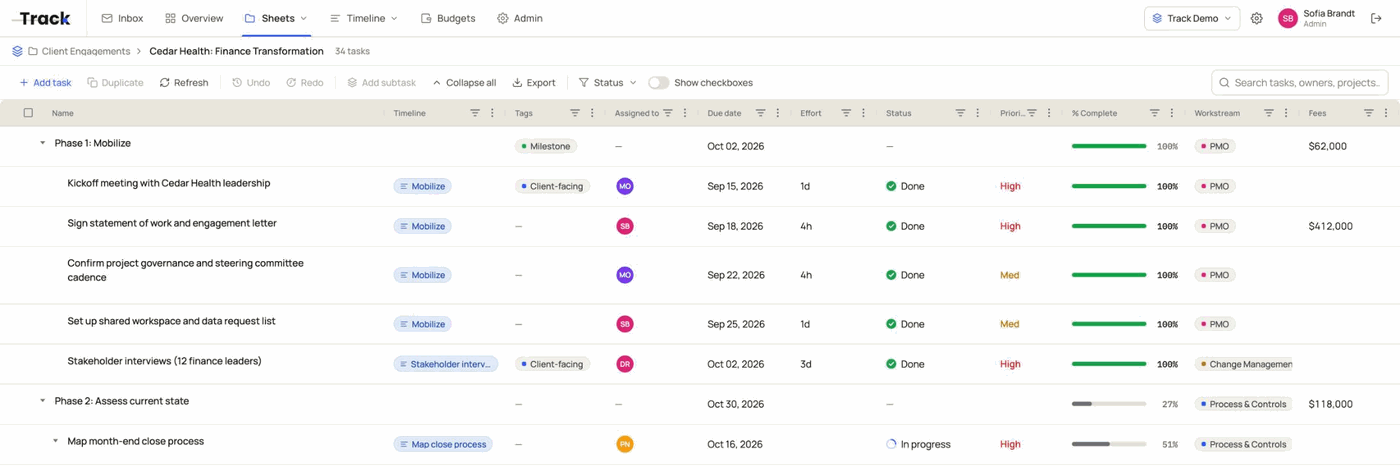Image resolution: width=1400 pixels, height=466 pixels.
Task: Click the Add subtask button
Action: [381, 83]
